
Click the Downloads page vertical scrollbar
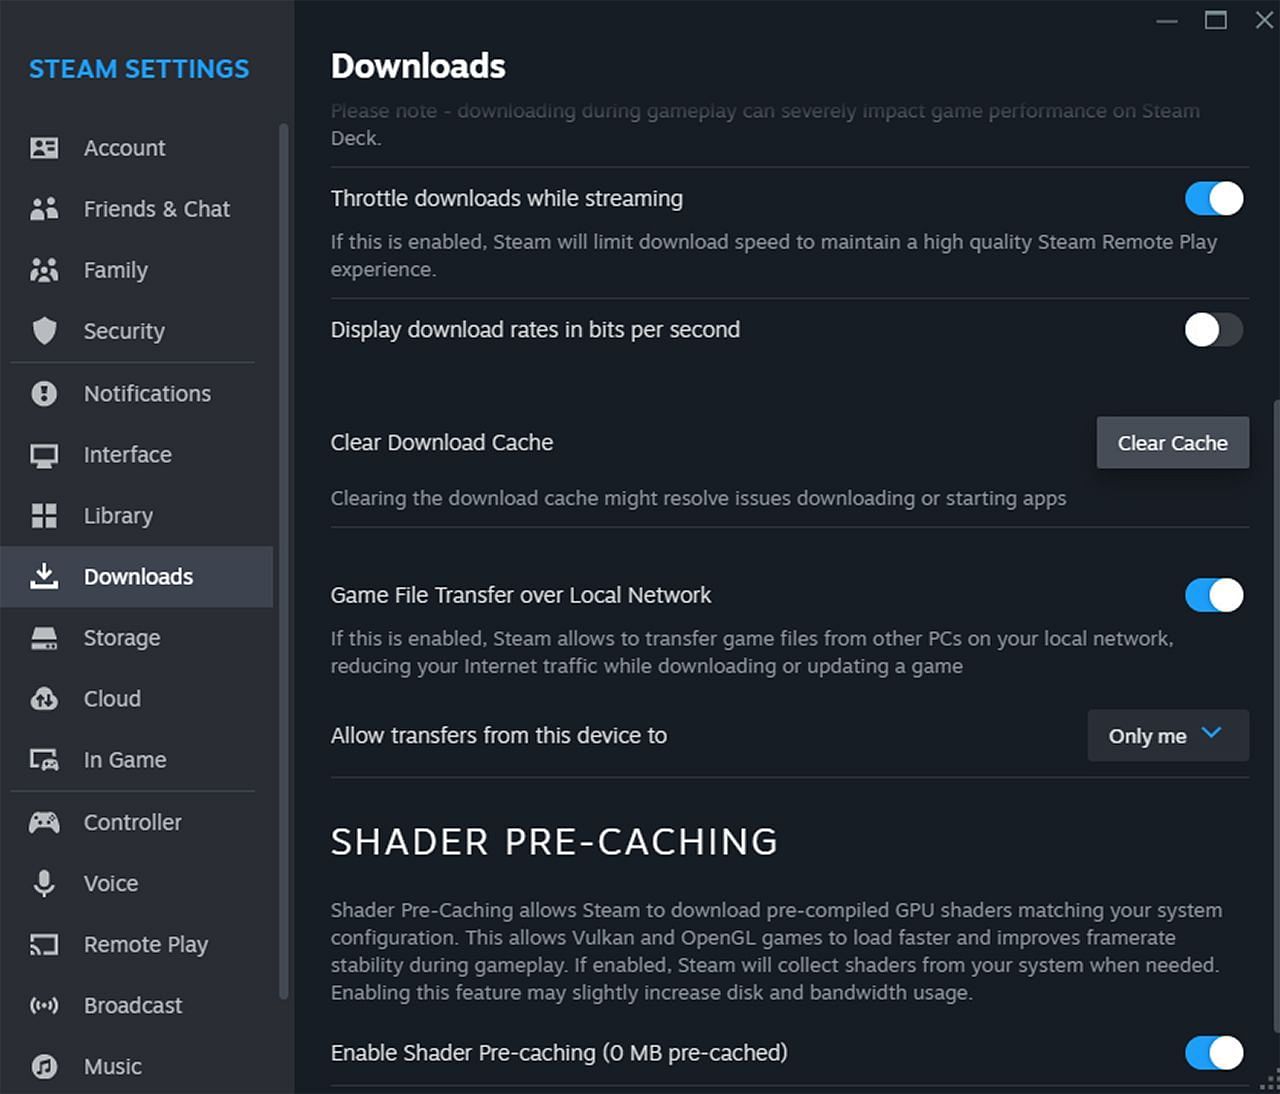coord(1275,715)
